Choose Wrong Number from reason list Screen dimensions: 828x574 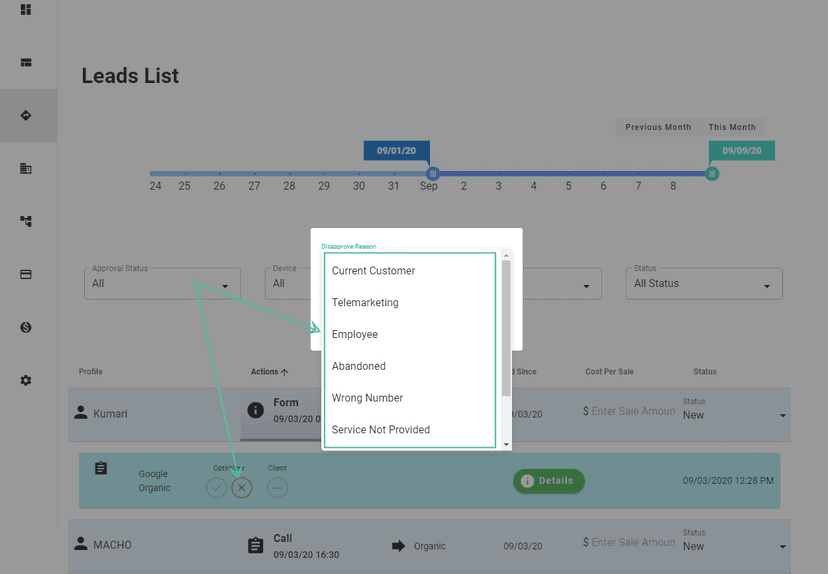pos(367,398)
